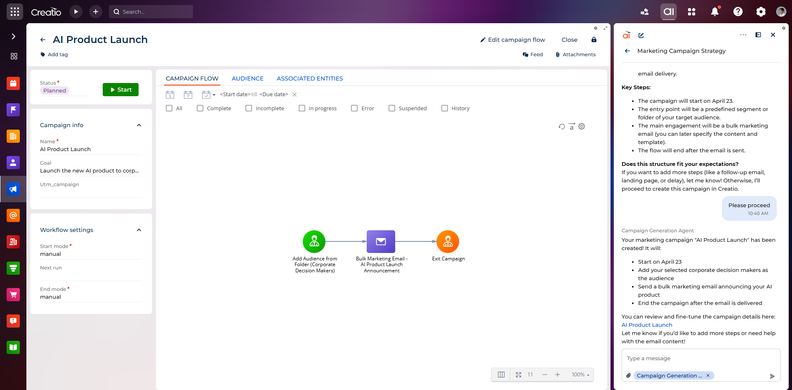Open the purple contacts section in sidebar

(x=13, y=162)
